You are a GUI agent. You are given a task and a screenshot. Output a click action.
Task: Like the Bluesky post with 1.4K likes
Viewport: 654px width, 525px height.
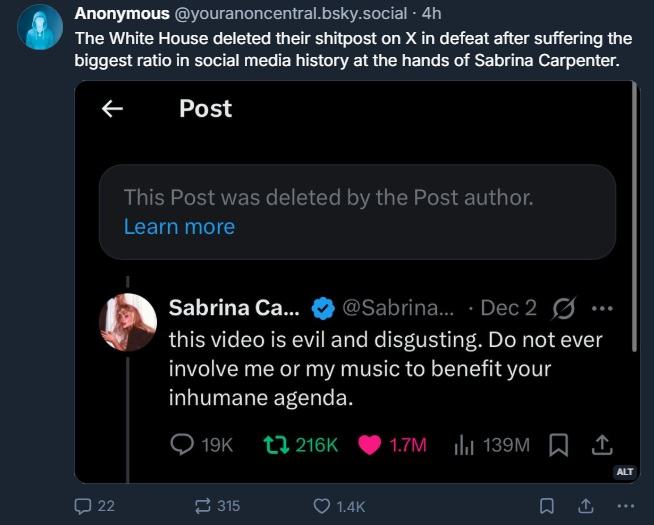[x=322, y=506]
